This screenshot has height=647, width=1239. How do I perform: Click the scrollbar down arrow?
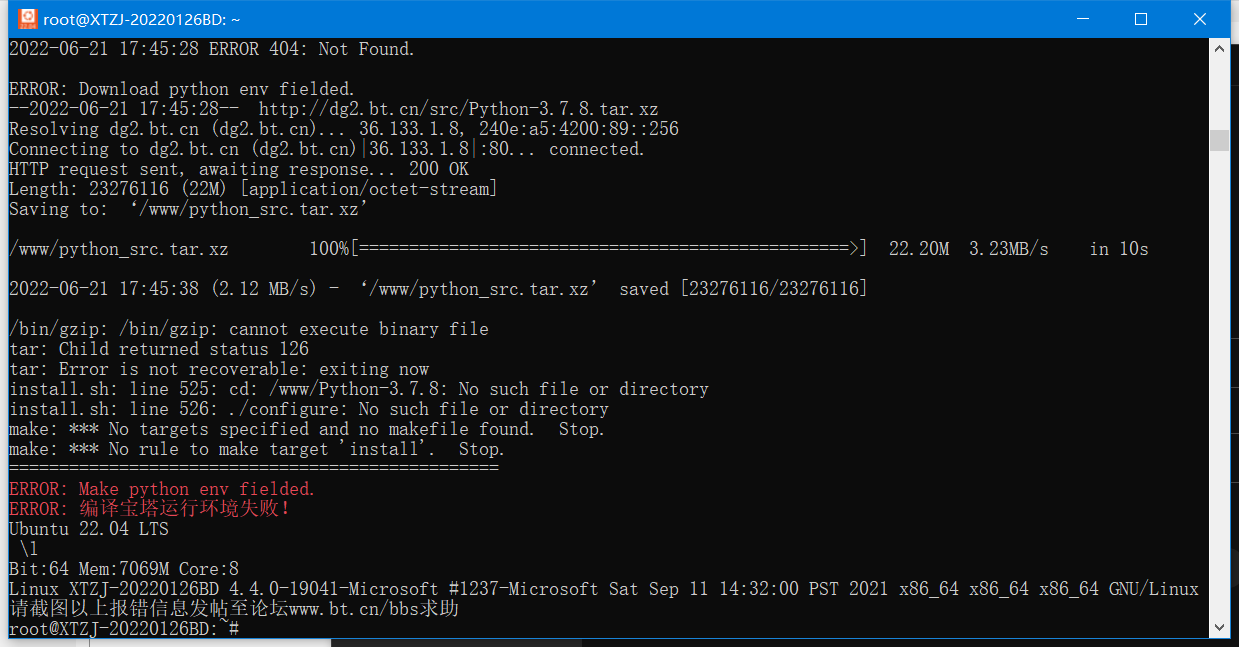1219,628
